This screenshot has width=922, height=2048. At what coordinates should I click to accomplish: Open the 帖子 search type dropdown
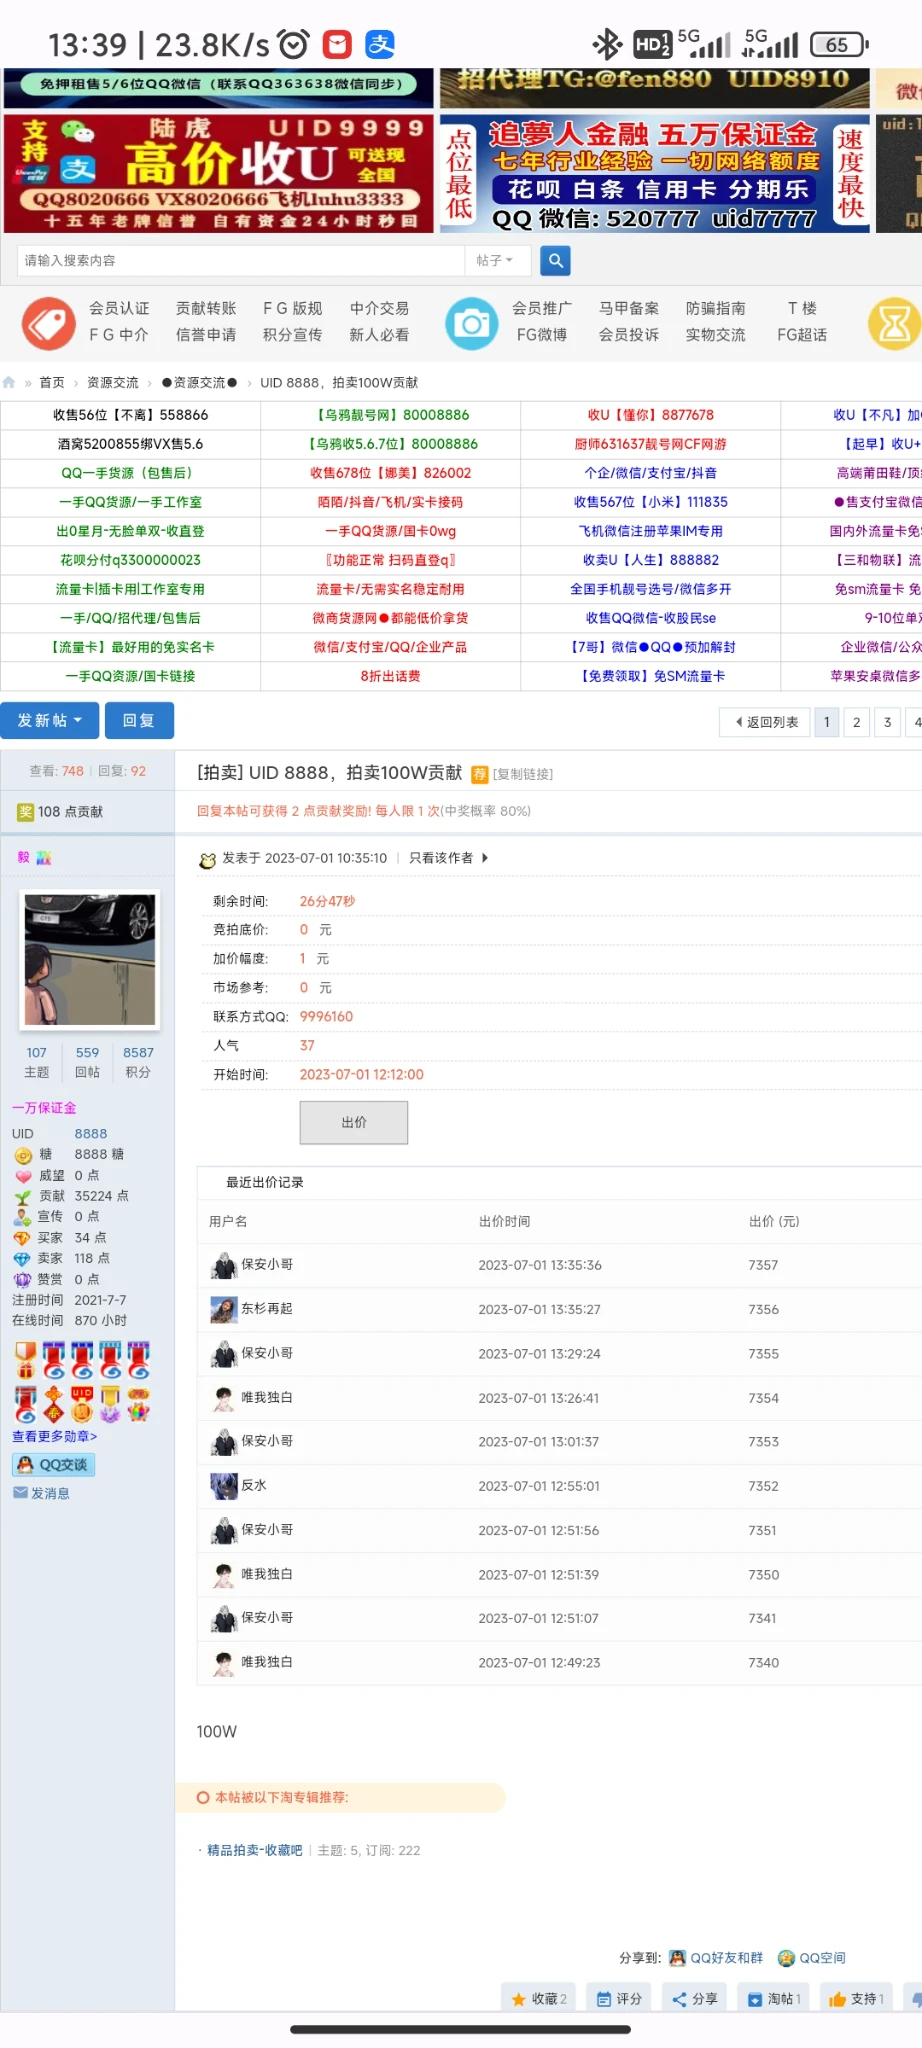pyautogui.click(x=495, y=261)
